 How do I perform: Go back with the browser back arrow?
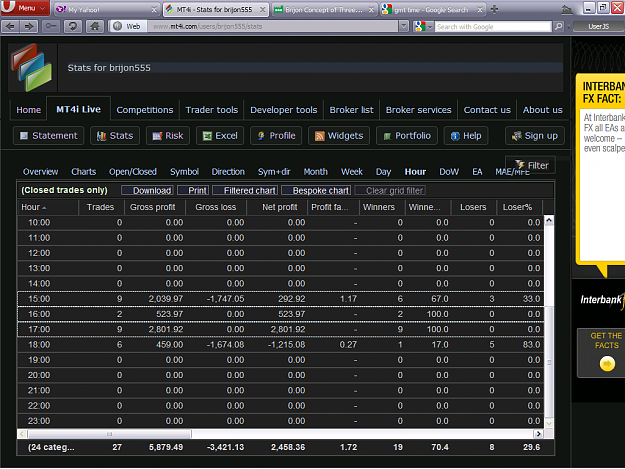[11, 26]
